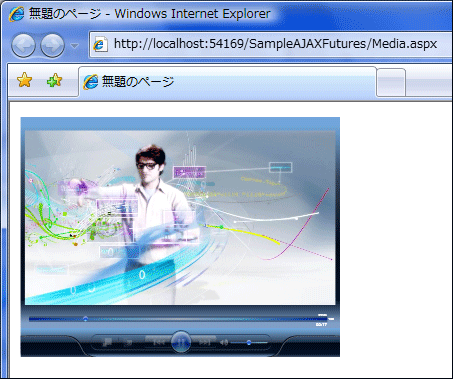Image resolution: width=453 pixels, height=379 pixels.
Task: Click the browser Back button
Action: (23, 45)
